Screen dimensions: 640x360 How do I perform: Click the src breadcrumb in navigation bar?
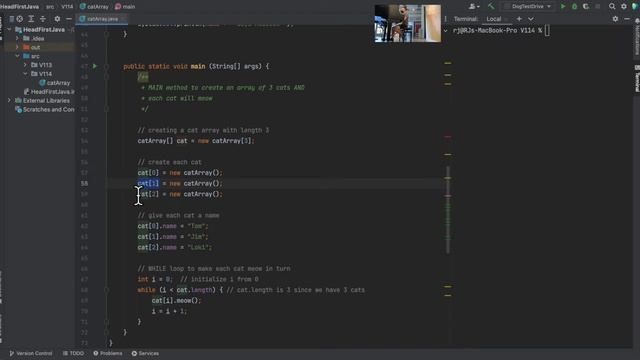(50, 7)
